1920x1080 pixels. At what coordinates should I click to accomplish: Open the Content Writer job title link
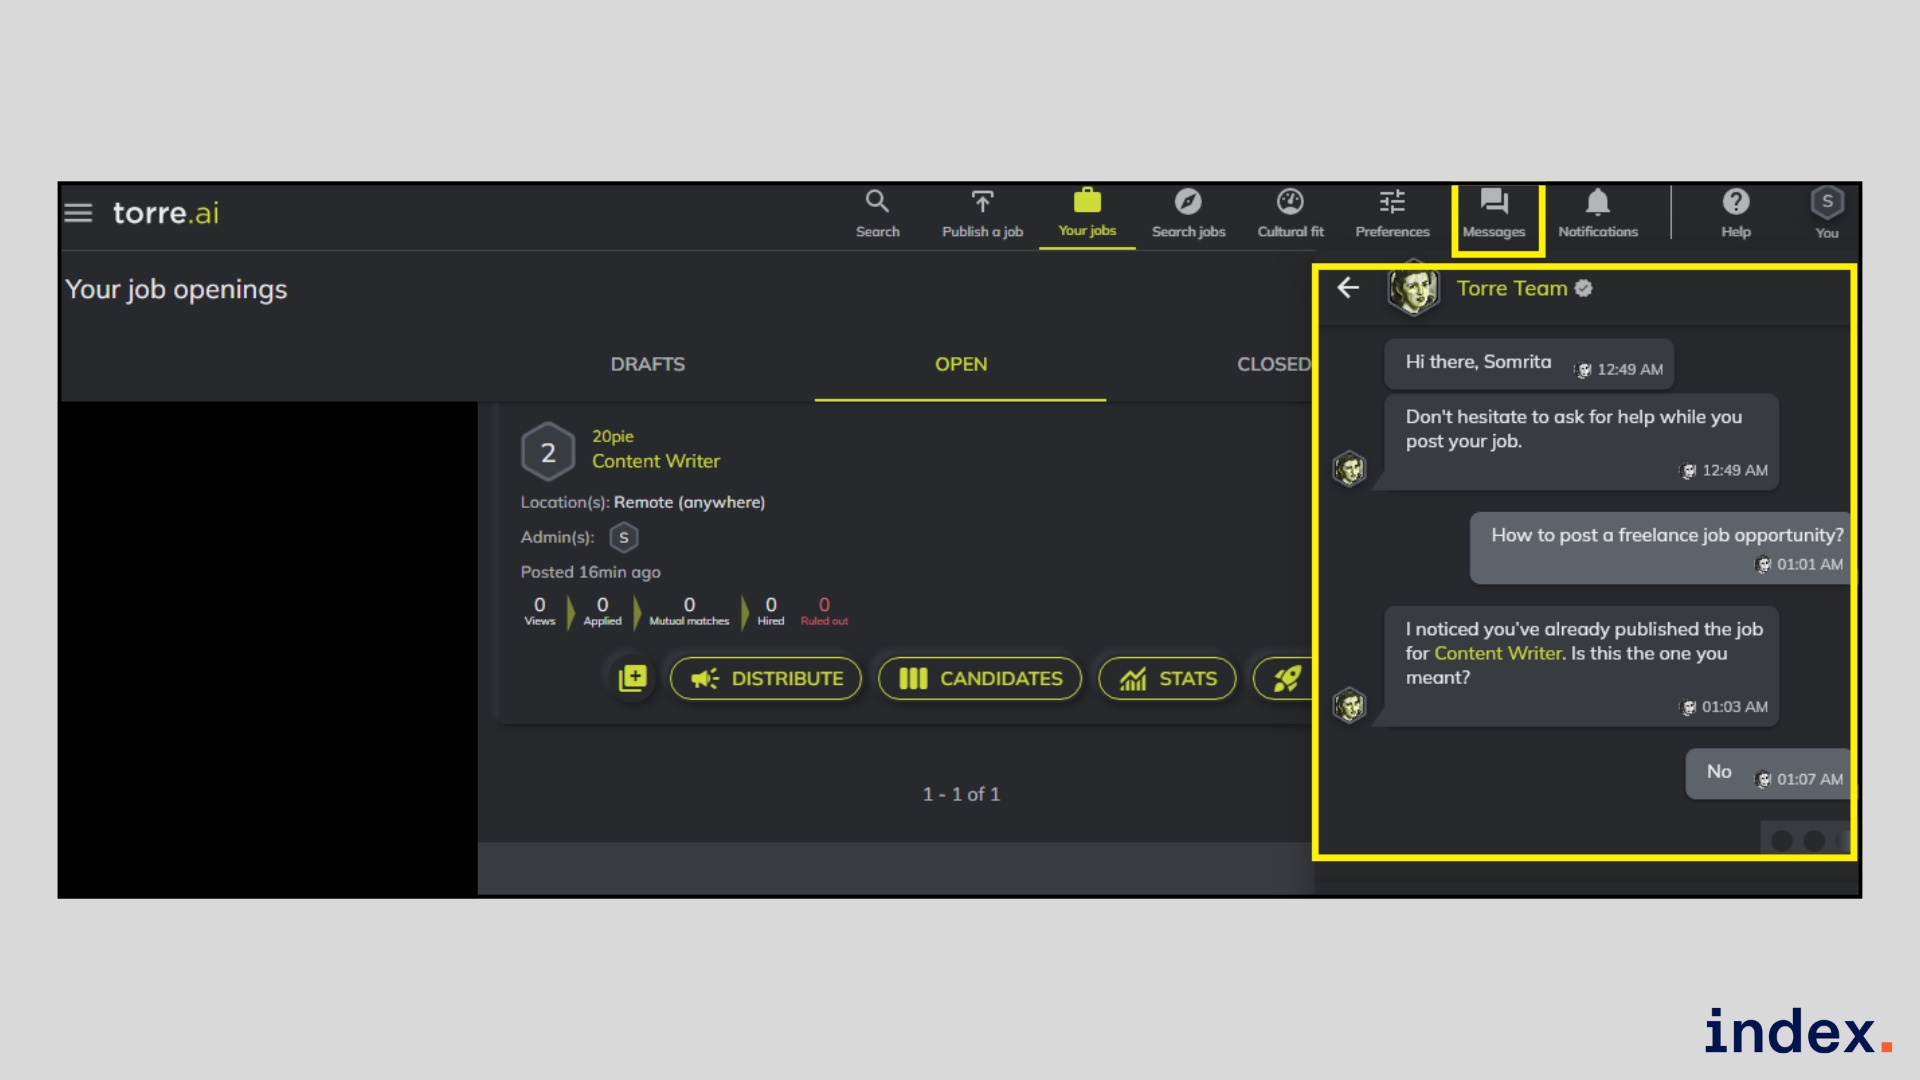coord(655,461)
